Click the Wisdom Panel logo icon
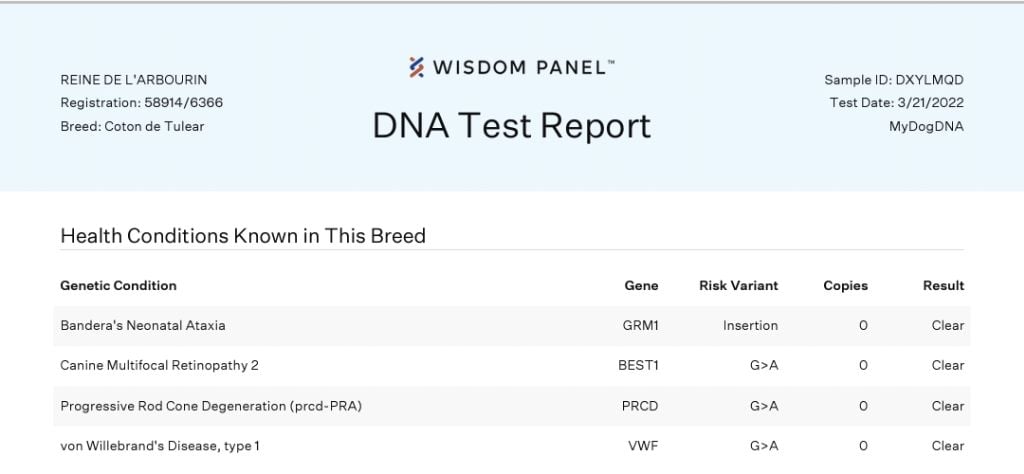This screenshot has height=474, width=1024. [x=417, y=67]
